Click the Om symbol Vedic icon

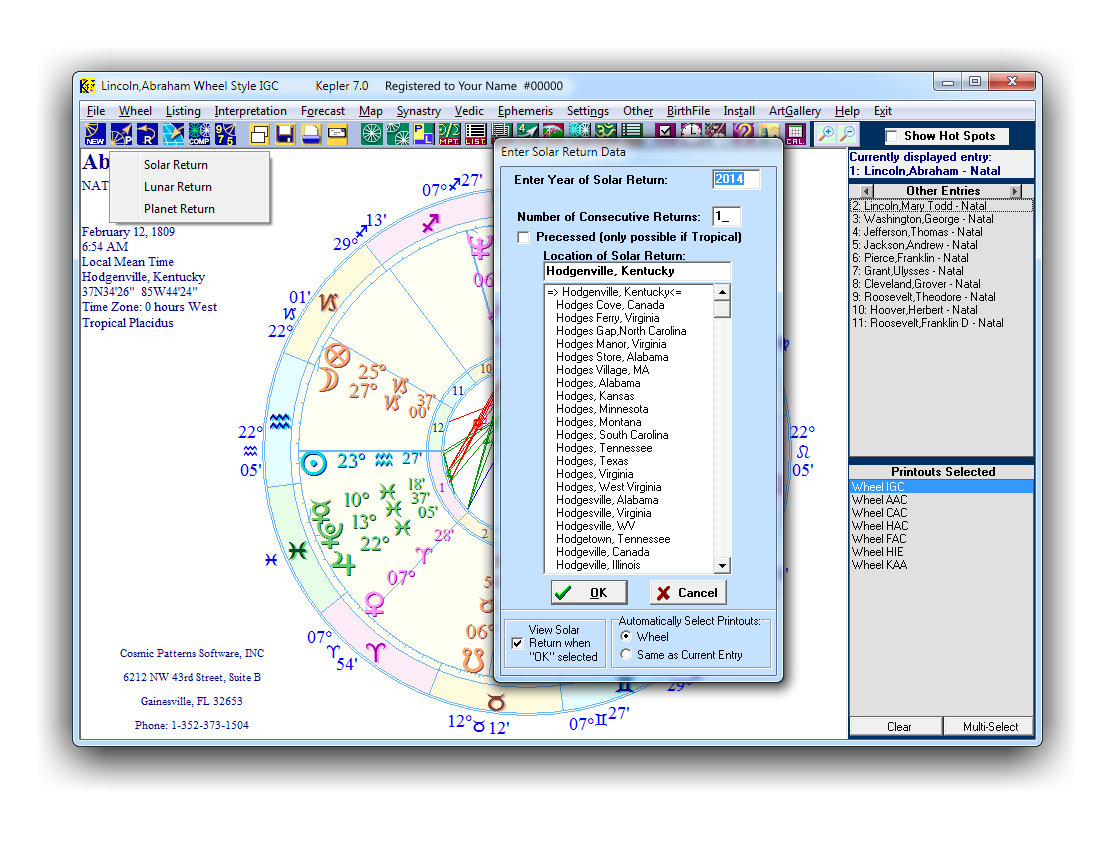605,130
